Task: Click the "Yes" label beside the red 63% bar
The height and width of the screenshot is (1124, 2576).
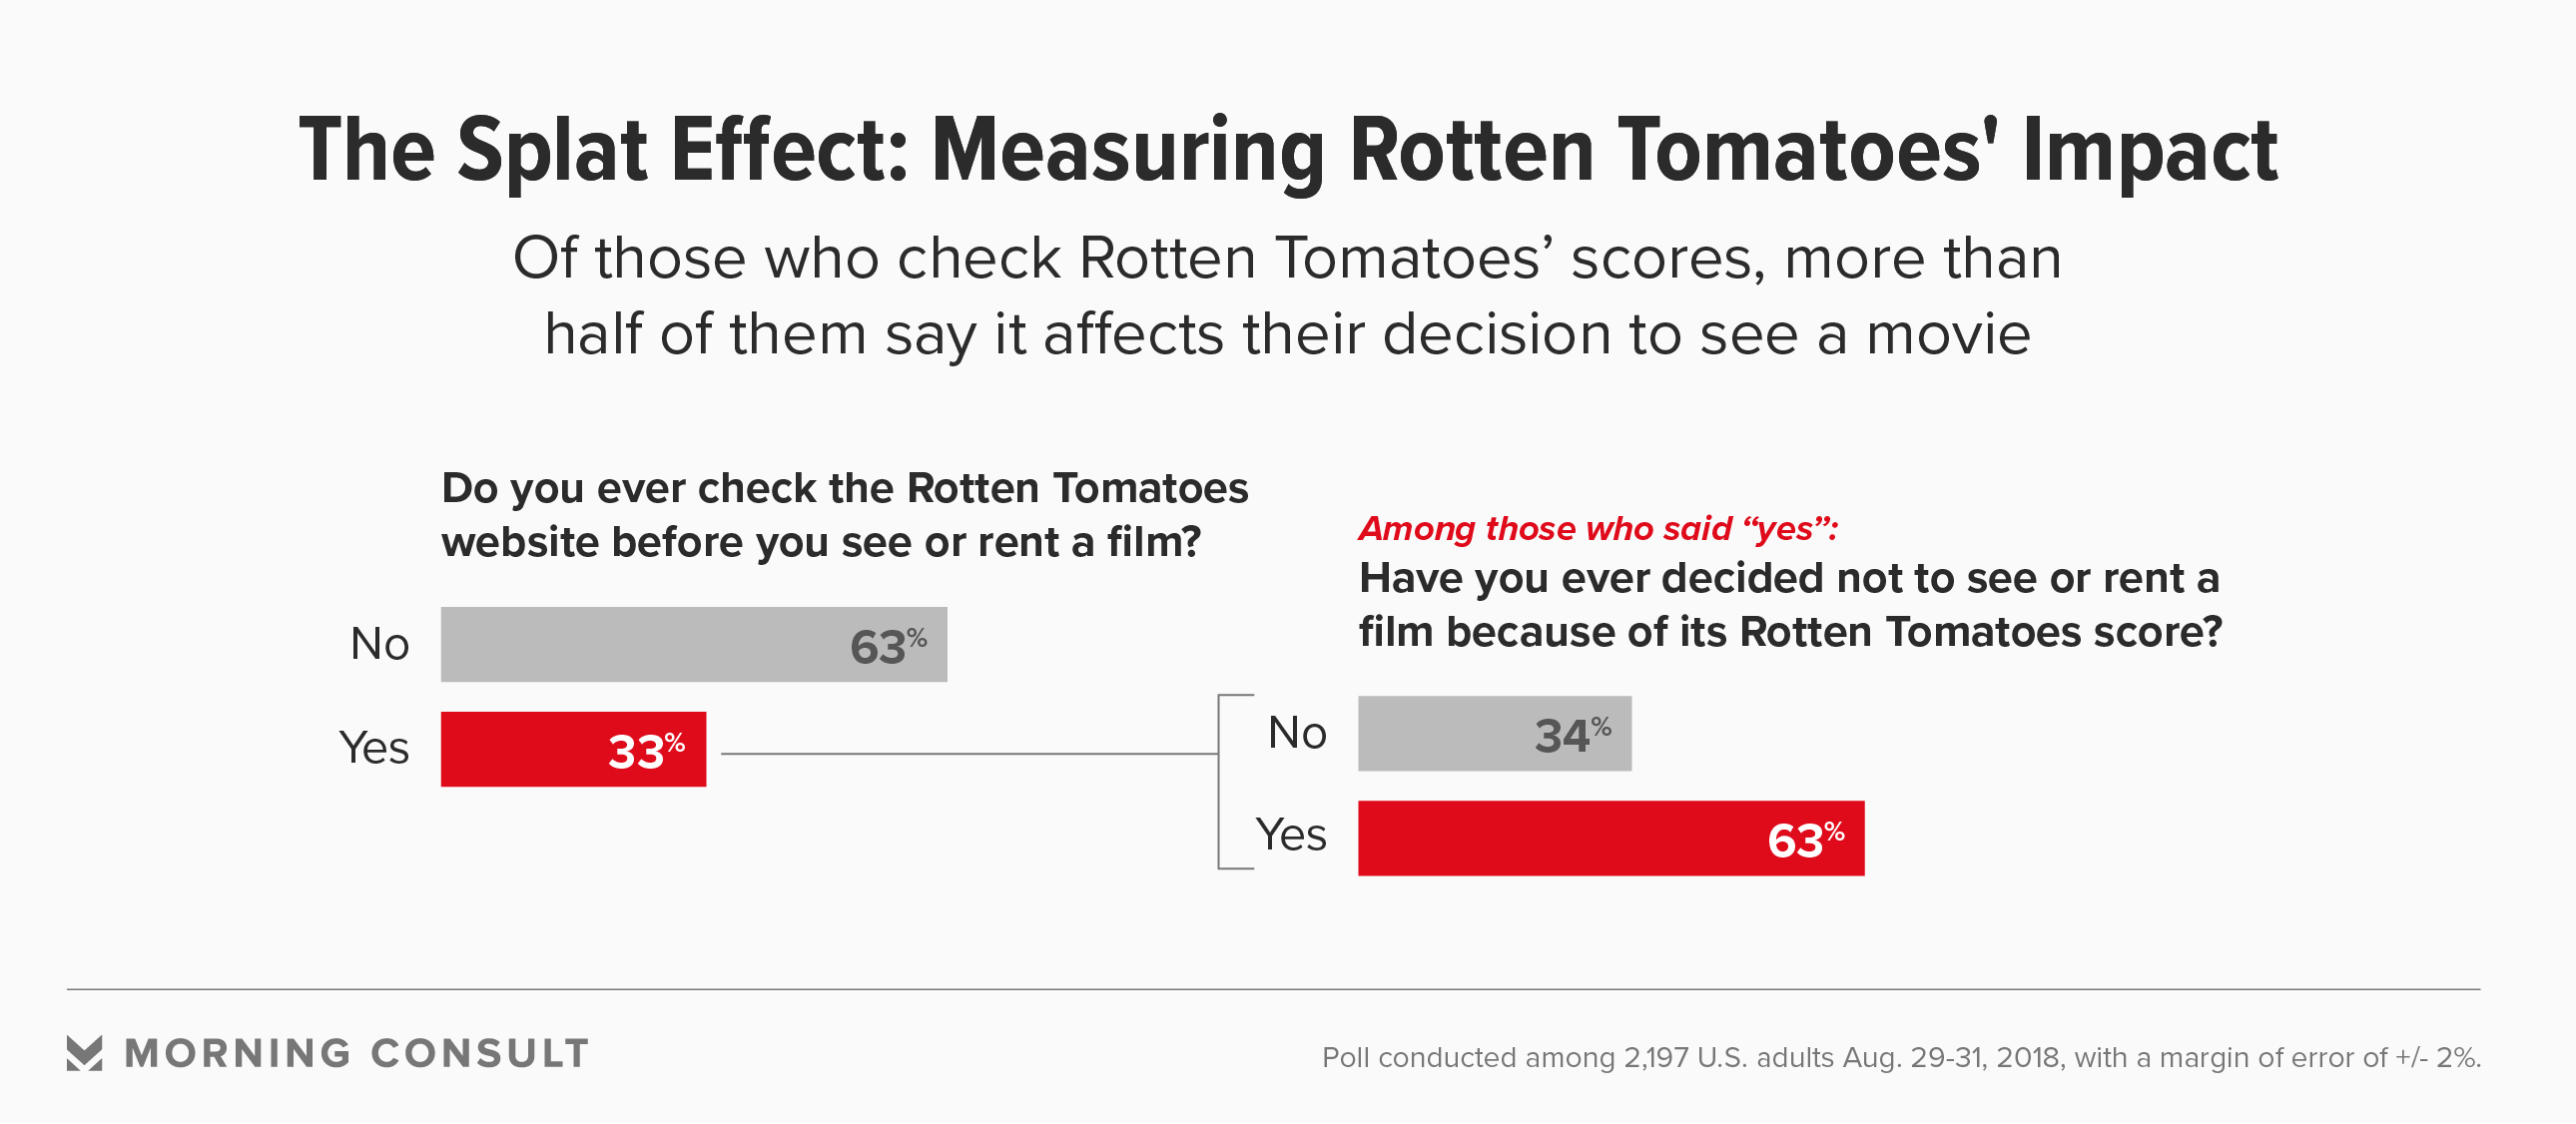Action: coord(1291,835)
